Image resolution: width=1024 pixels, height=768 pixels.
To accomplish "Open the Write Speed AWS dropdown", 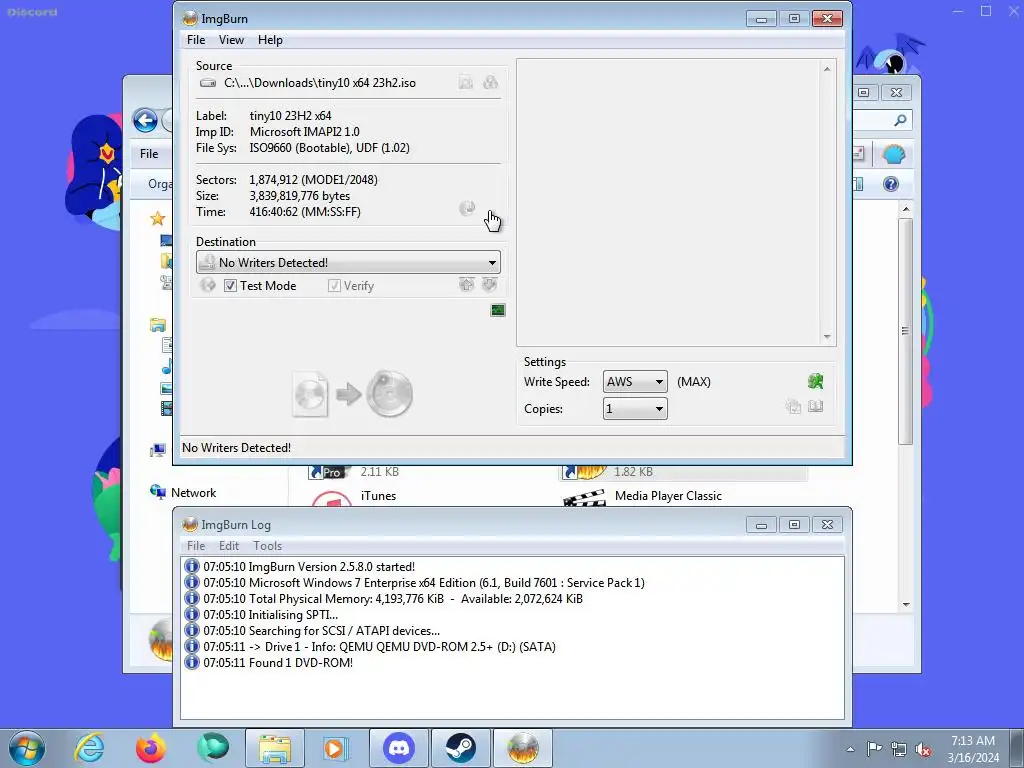I will 635,381.
